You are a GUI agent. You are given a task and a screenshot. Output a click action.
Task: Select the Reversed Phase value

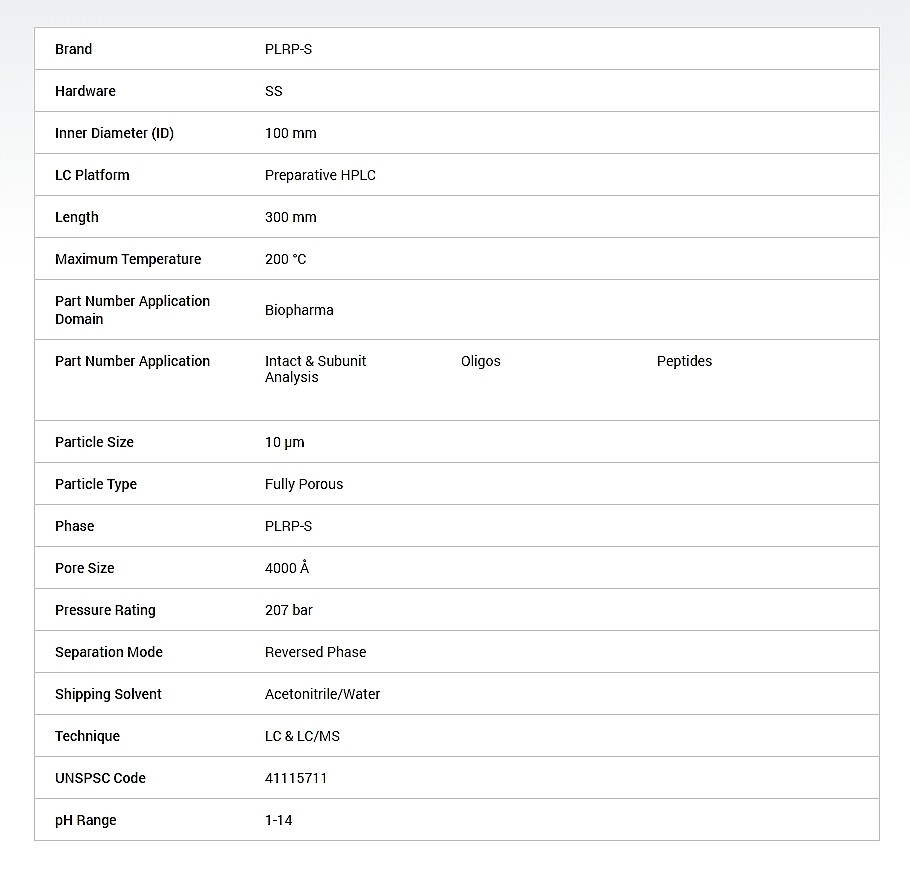click(x=315, y=652)
